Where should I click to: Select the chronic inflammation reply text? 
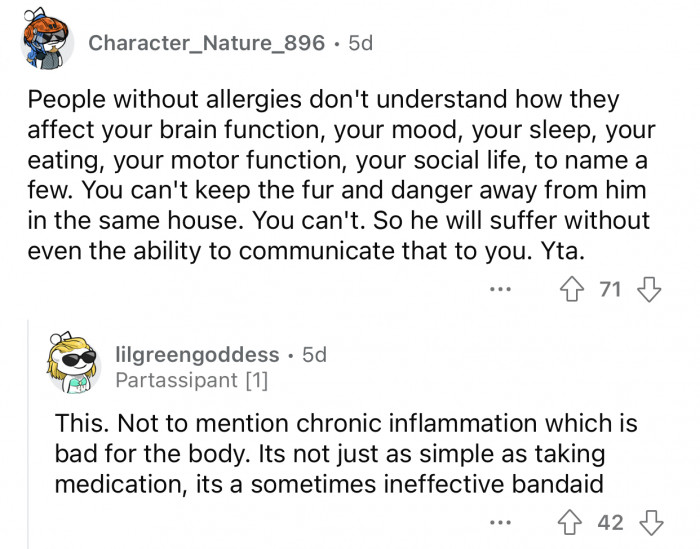[346, 453]
